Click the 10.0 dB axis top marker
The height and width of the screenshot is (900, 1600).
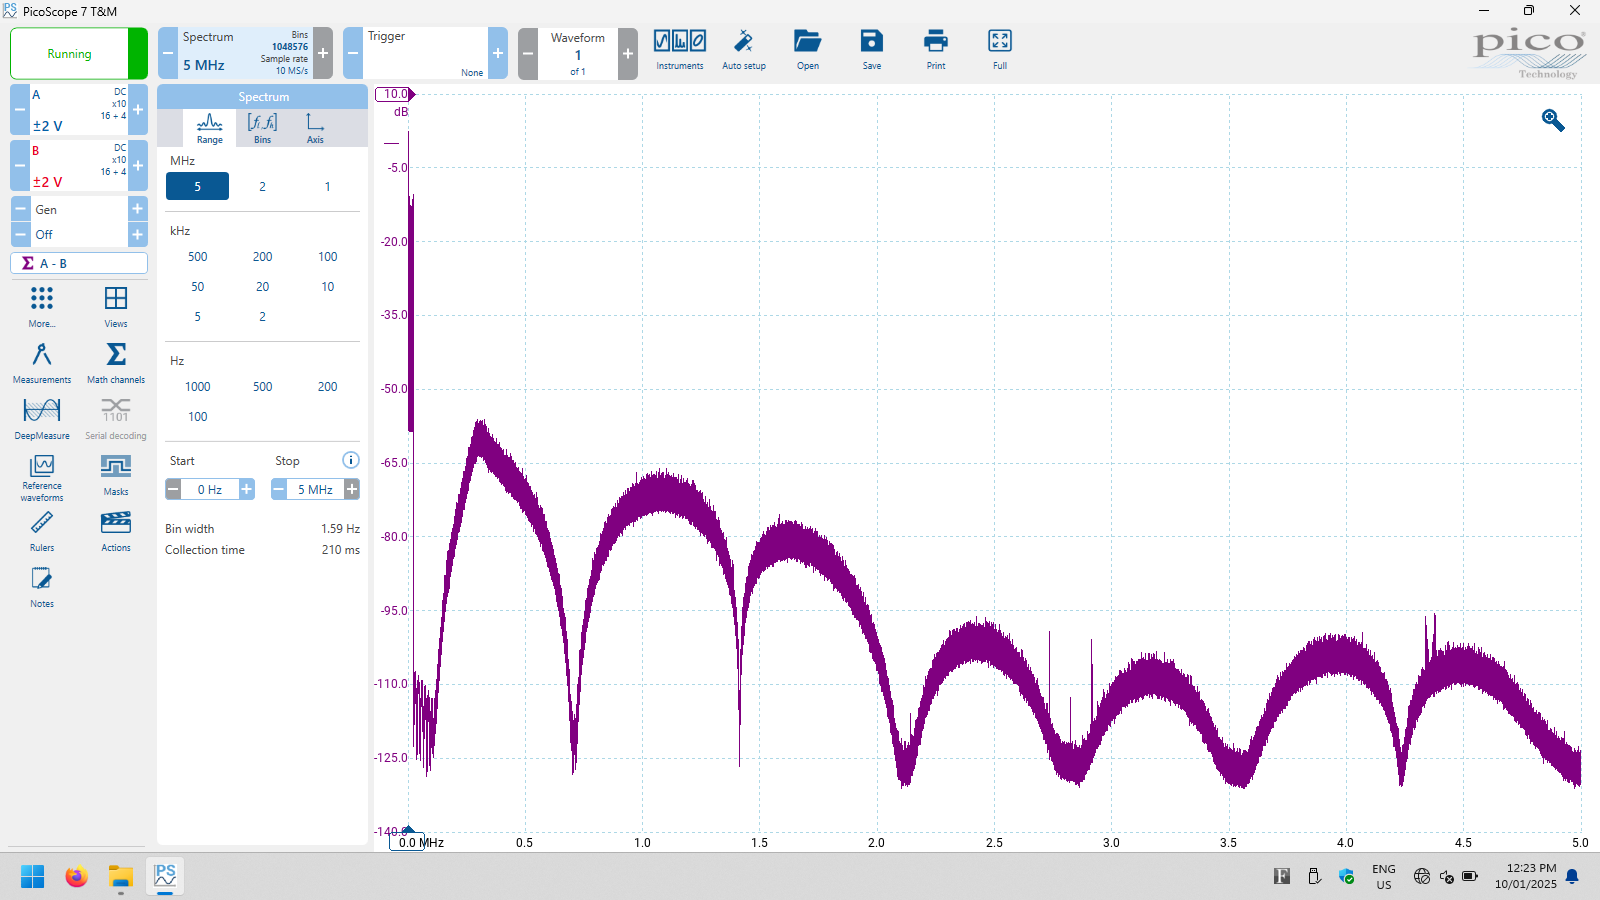point(395,94)
